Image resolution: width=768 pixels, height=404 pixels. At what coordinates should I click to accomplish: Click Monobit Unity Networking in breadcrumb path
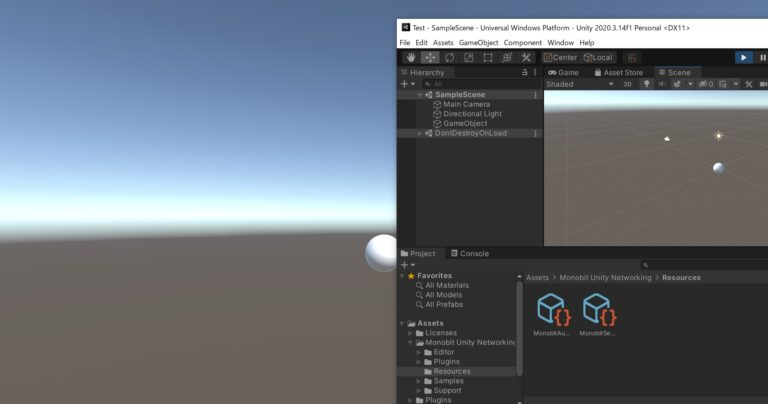(605, 278)
